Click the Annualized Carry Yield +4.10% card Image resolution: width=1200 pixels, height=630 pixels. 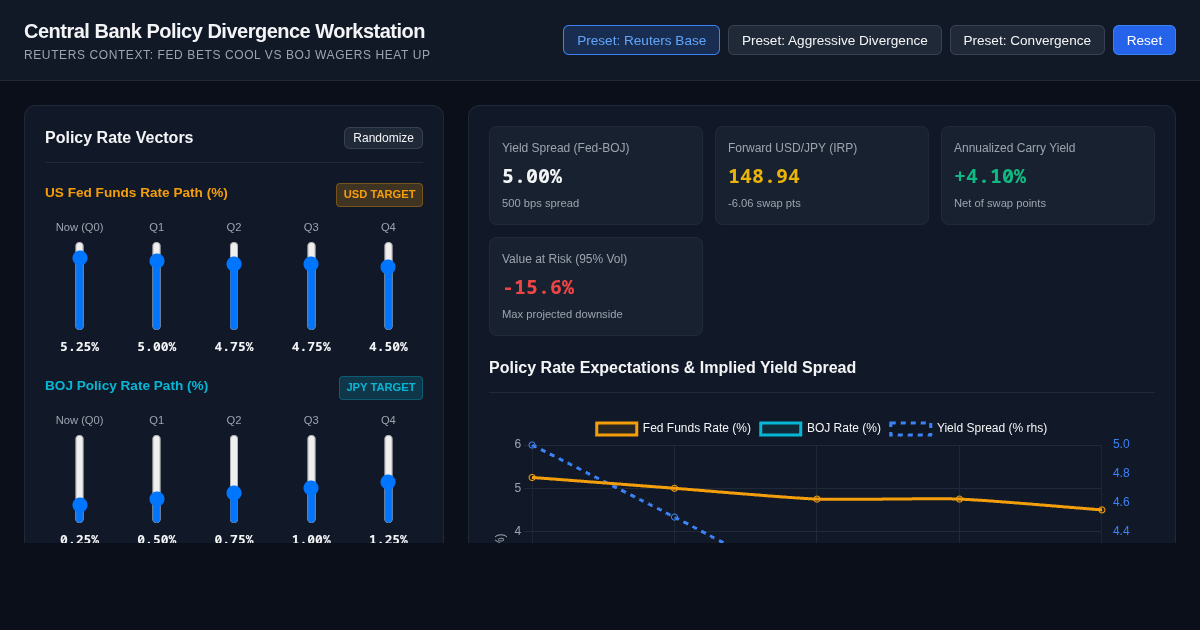pyautogui.click(x=1048, y=175)
